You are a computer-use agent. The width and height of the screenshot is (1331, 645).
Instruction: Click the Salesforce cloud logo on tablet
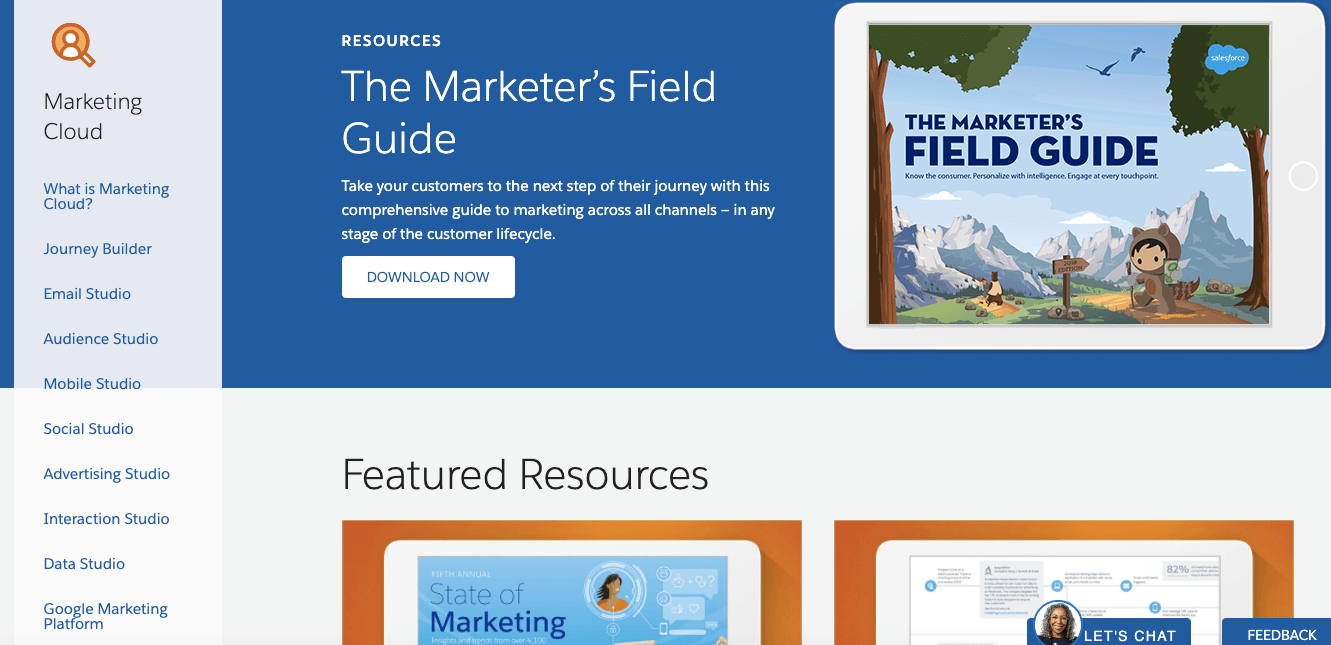click(1227, 58)
